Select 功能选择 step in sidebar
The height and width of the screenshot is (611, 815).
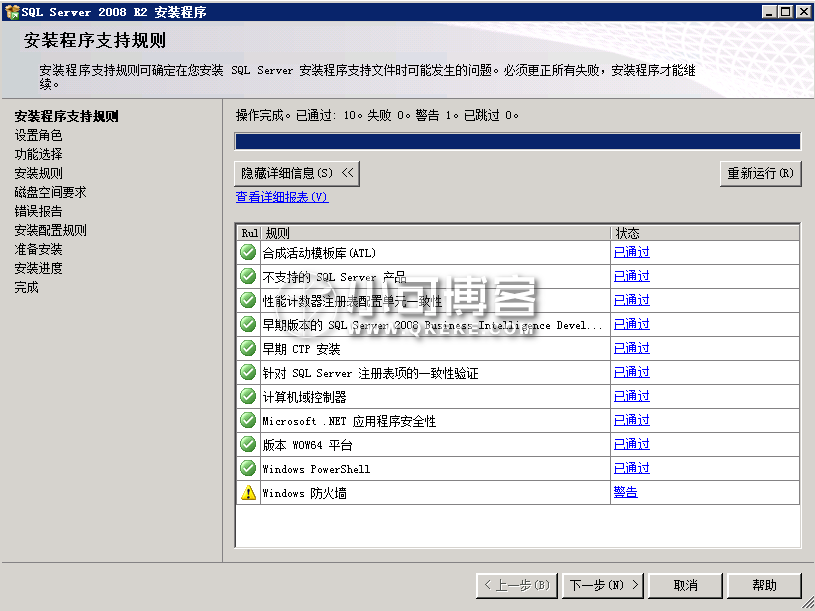tap(38, 154)
